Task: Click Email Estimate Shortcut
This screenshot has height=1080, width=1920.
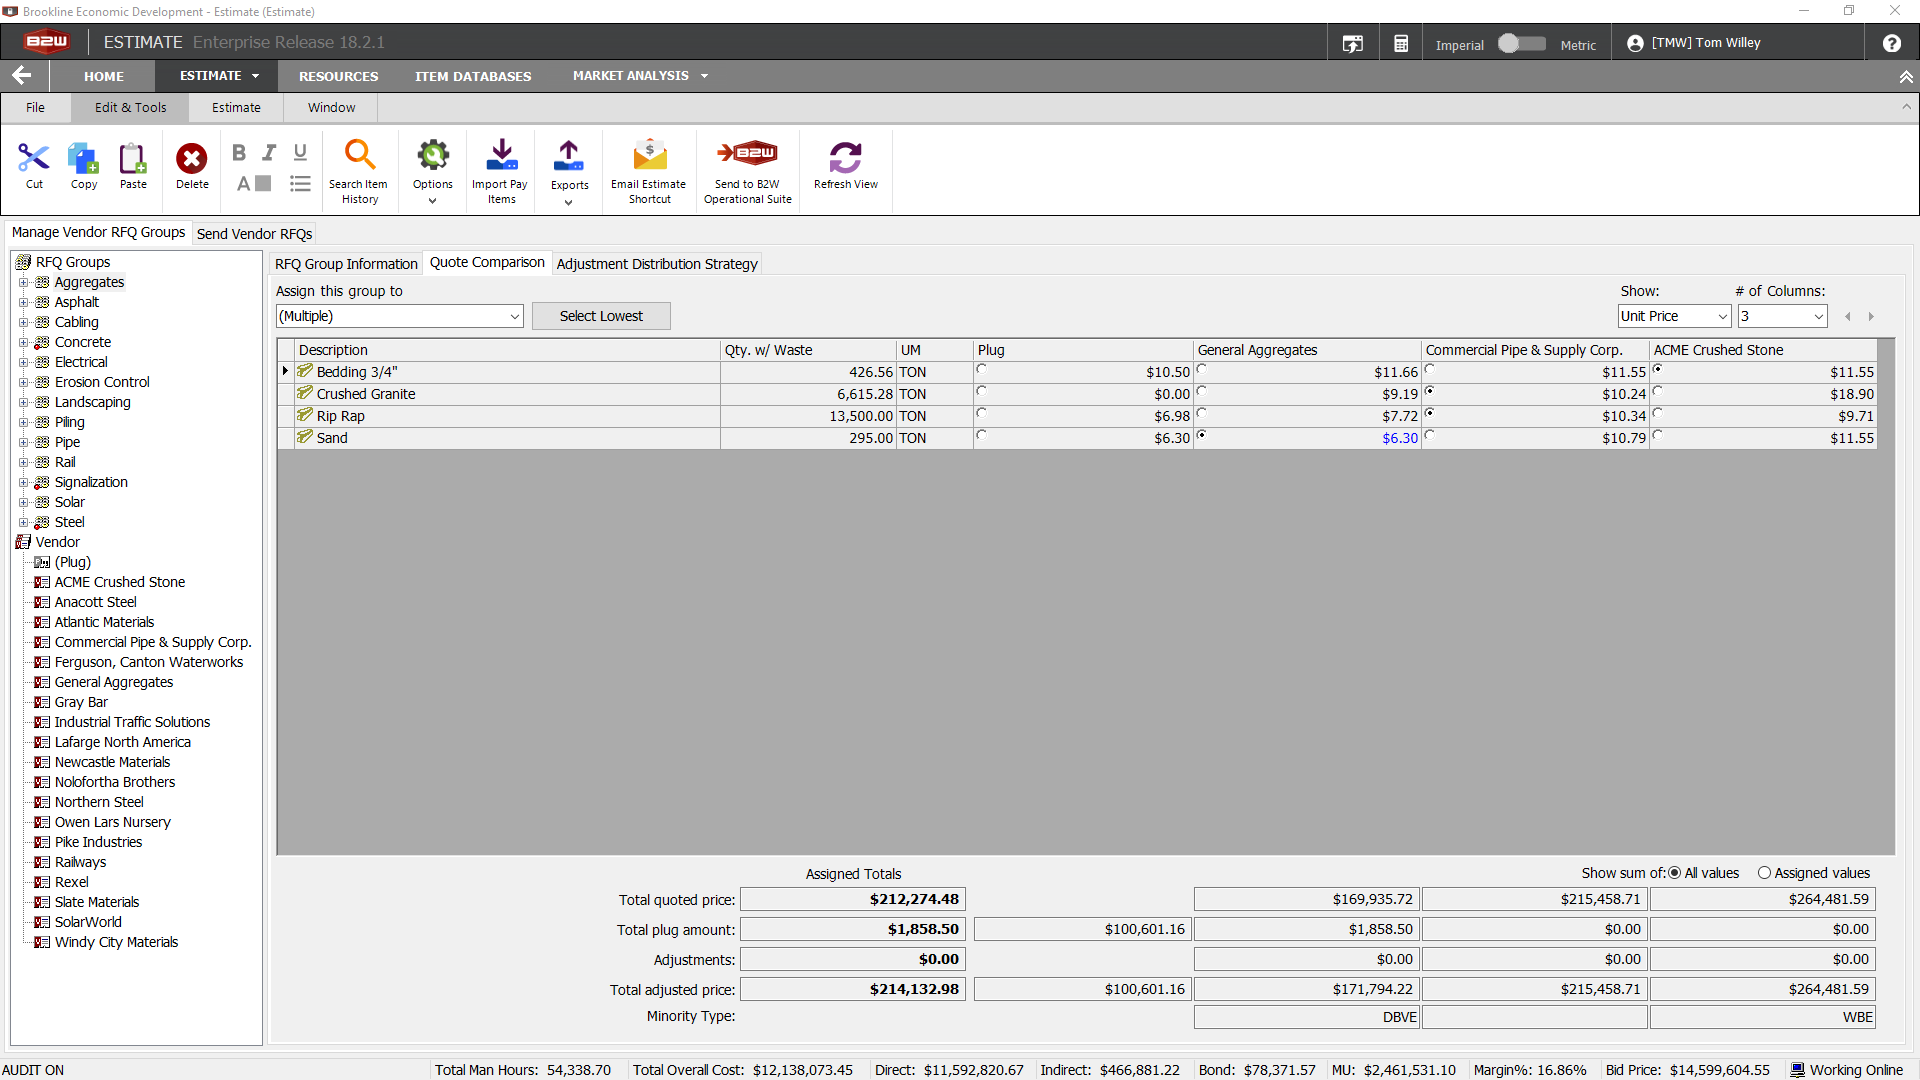Action: click(649, 171)
